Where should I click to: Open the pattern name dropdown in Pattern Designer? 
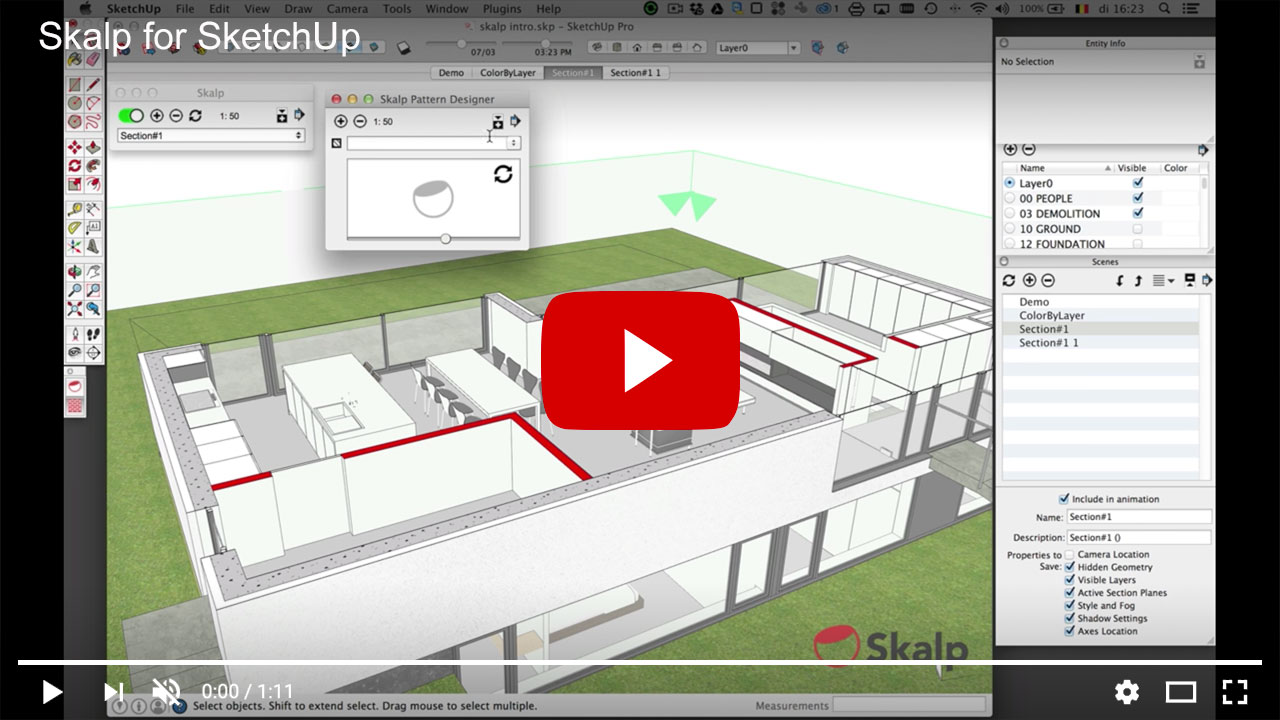tap(513, 143)
